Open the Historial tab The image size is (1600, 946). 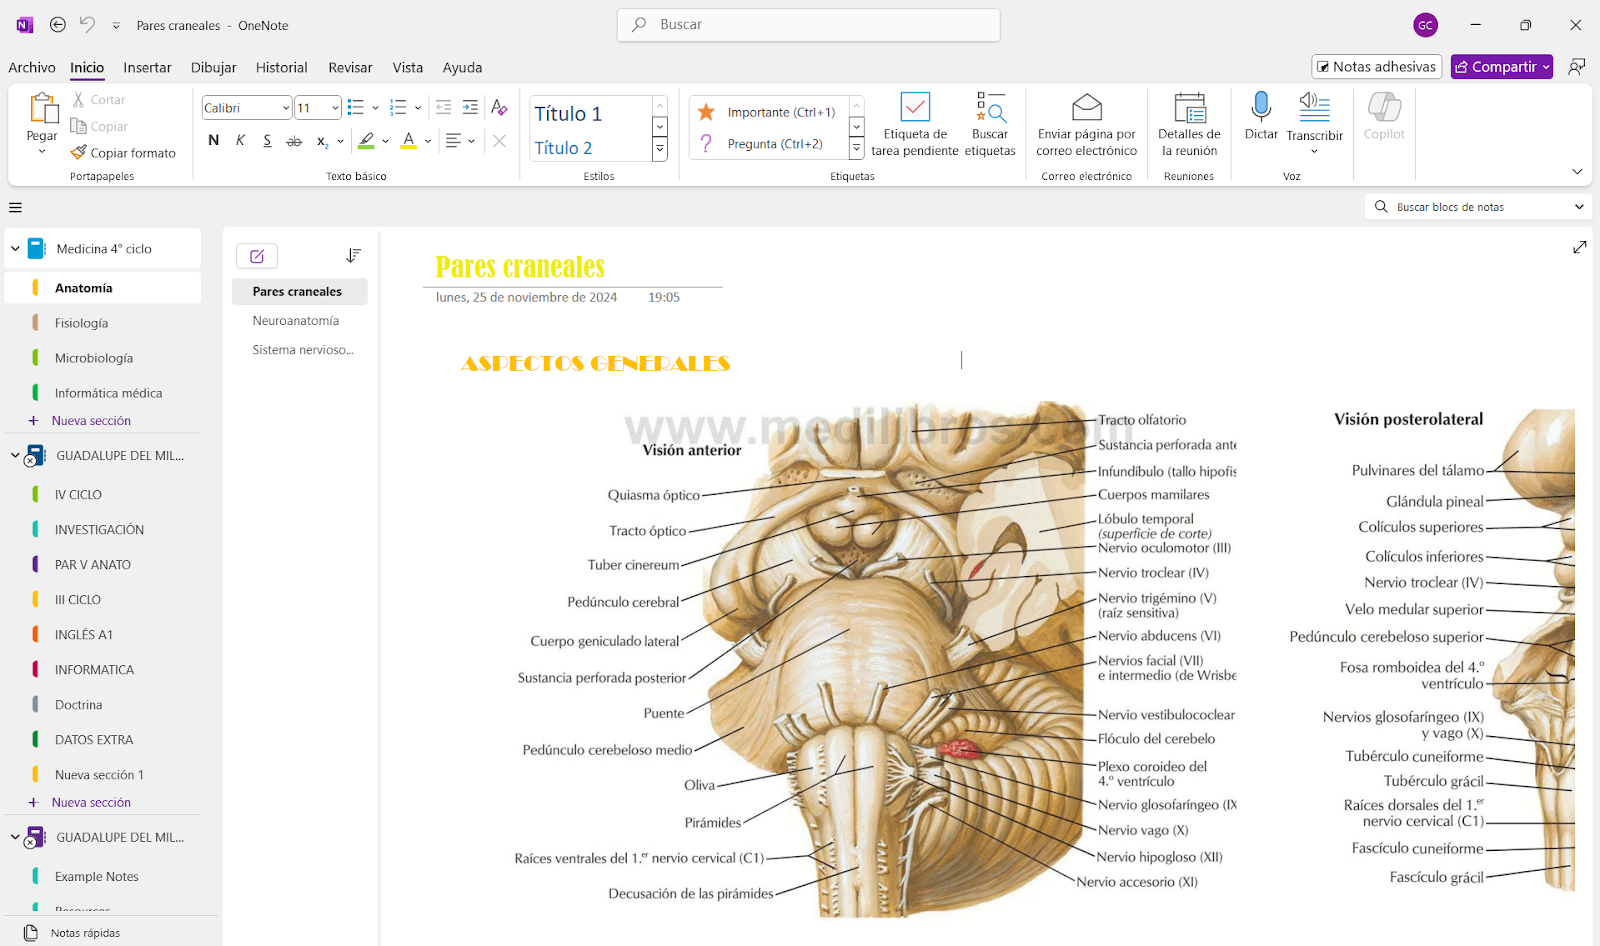coord(281,67)
